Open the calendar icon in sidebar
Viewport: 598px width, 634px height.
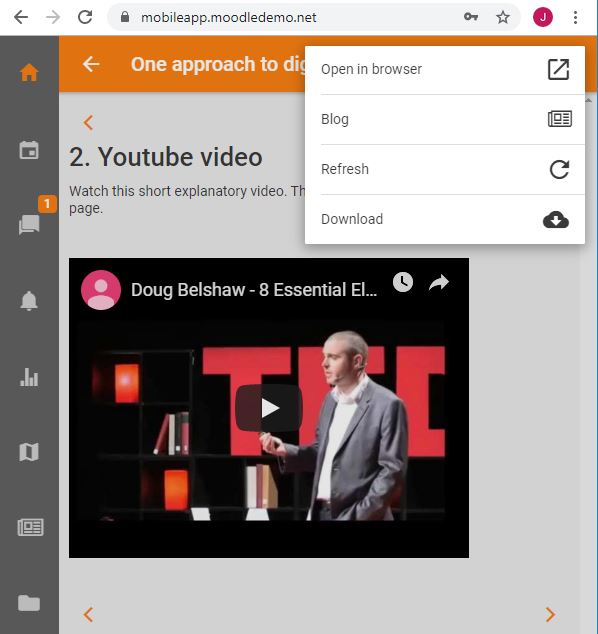[29, 150]
